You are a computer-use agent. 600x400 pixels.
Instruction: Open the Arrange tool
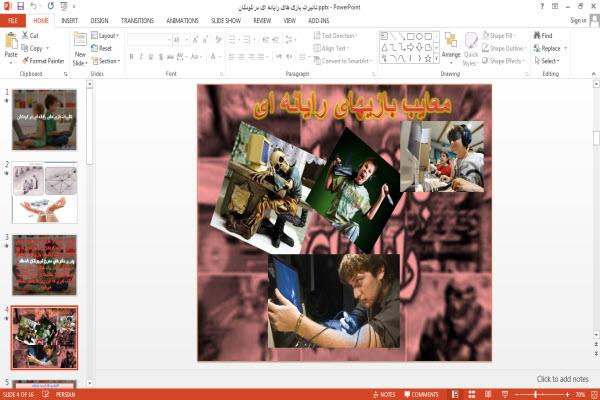(451, 49)
